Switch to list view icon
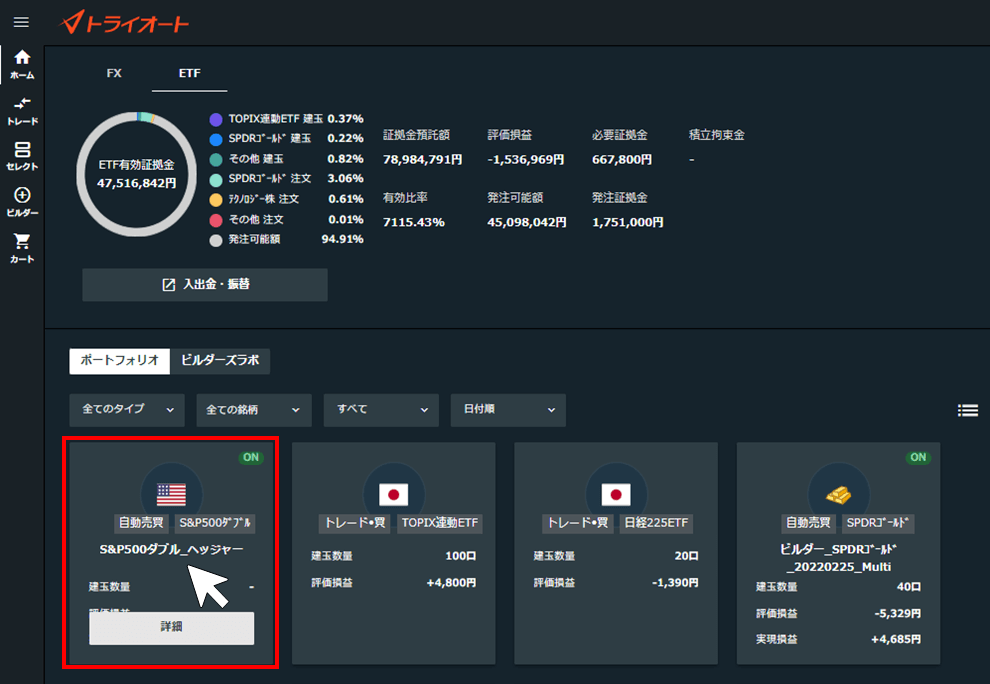This screenshot has width=990, height=684. [x=968, y=411]
